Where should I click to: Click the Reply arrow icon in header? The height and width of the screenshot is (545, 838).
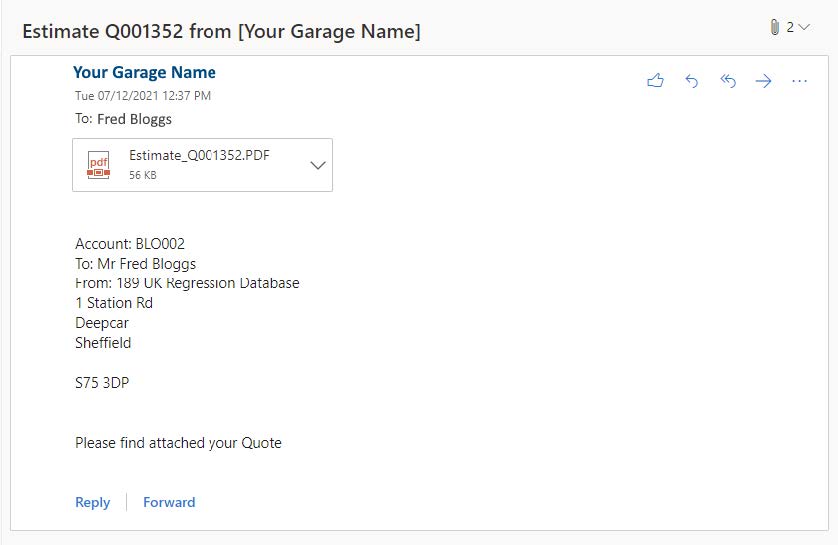(x=691, y=81)
